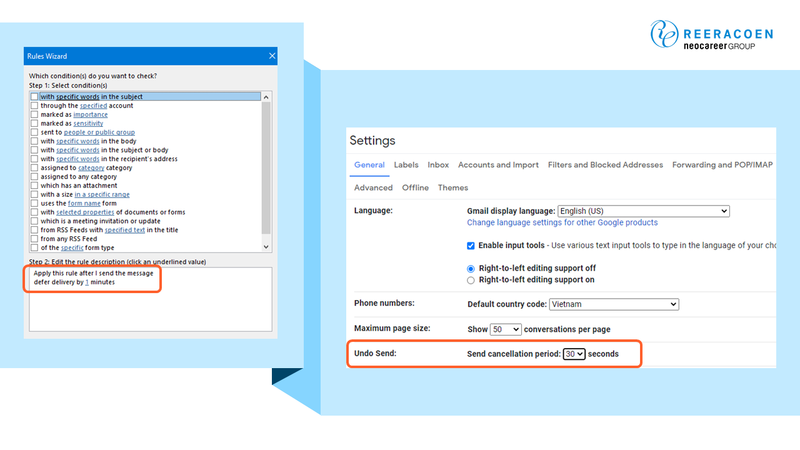Open Gmail display language dropdown
This screenshot has height=450, width=800.
click(643, 211)
